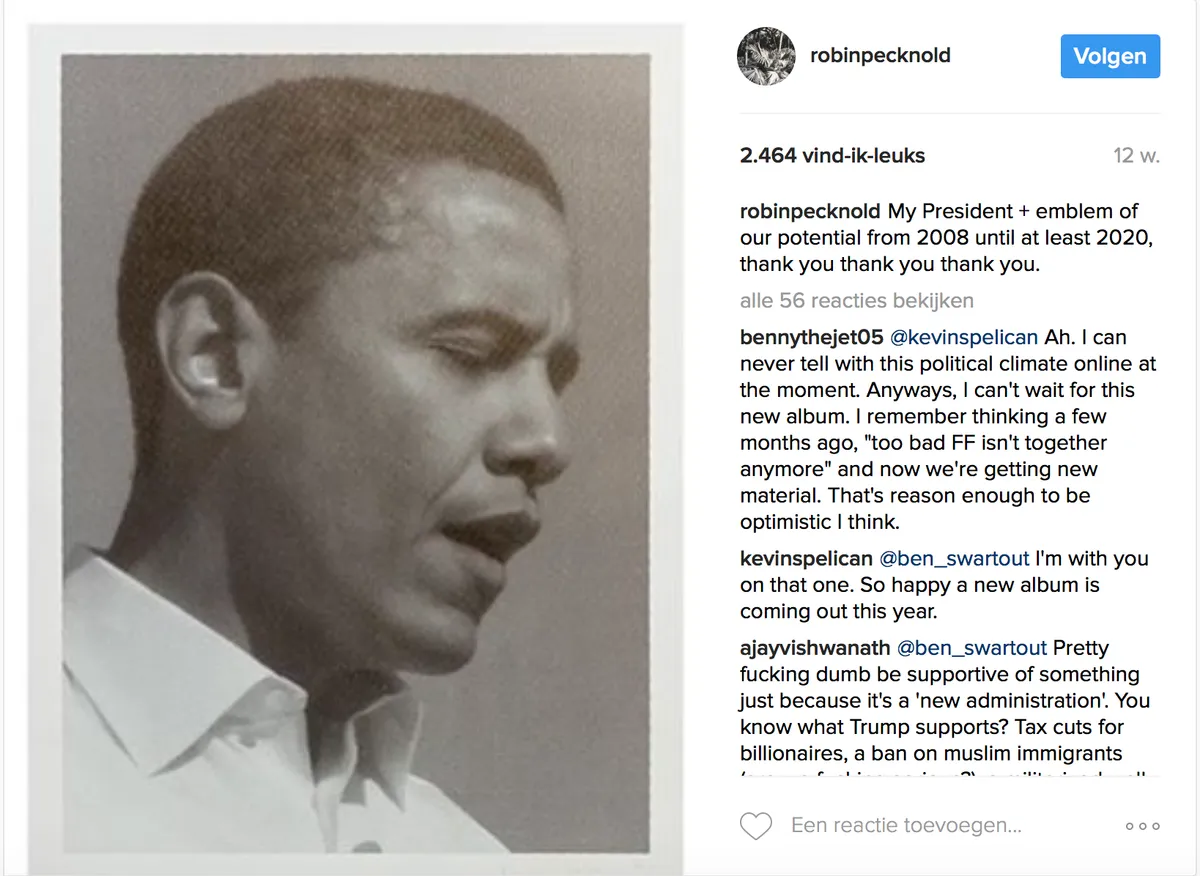Screen dimensions: 1200x876
Task: Click ajayvishwanath's comment text about Trump
Action: coord(940,714)
